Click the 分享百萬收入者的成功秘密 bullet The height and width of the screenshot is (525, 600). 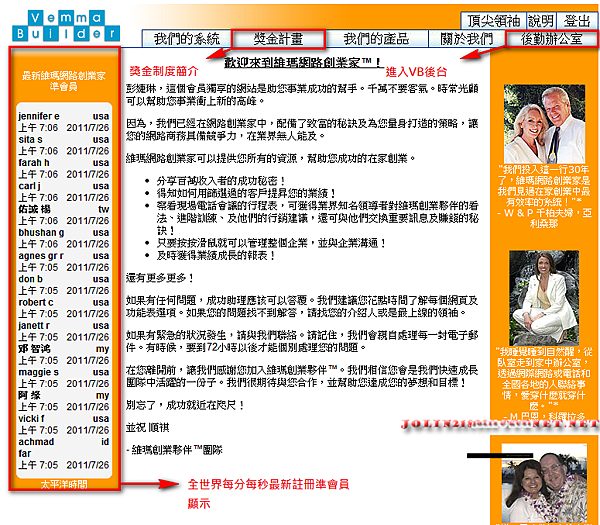[x=221, y=181]
